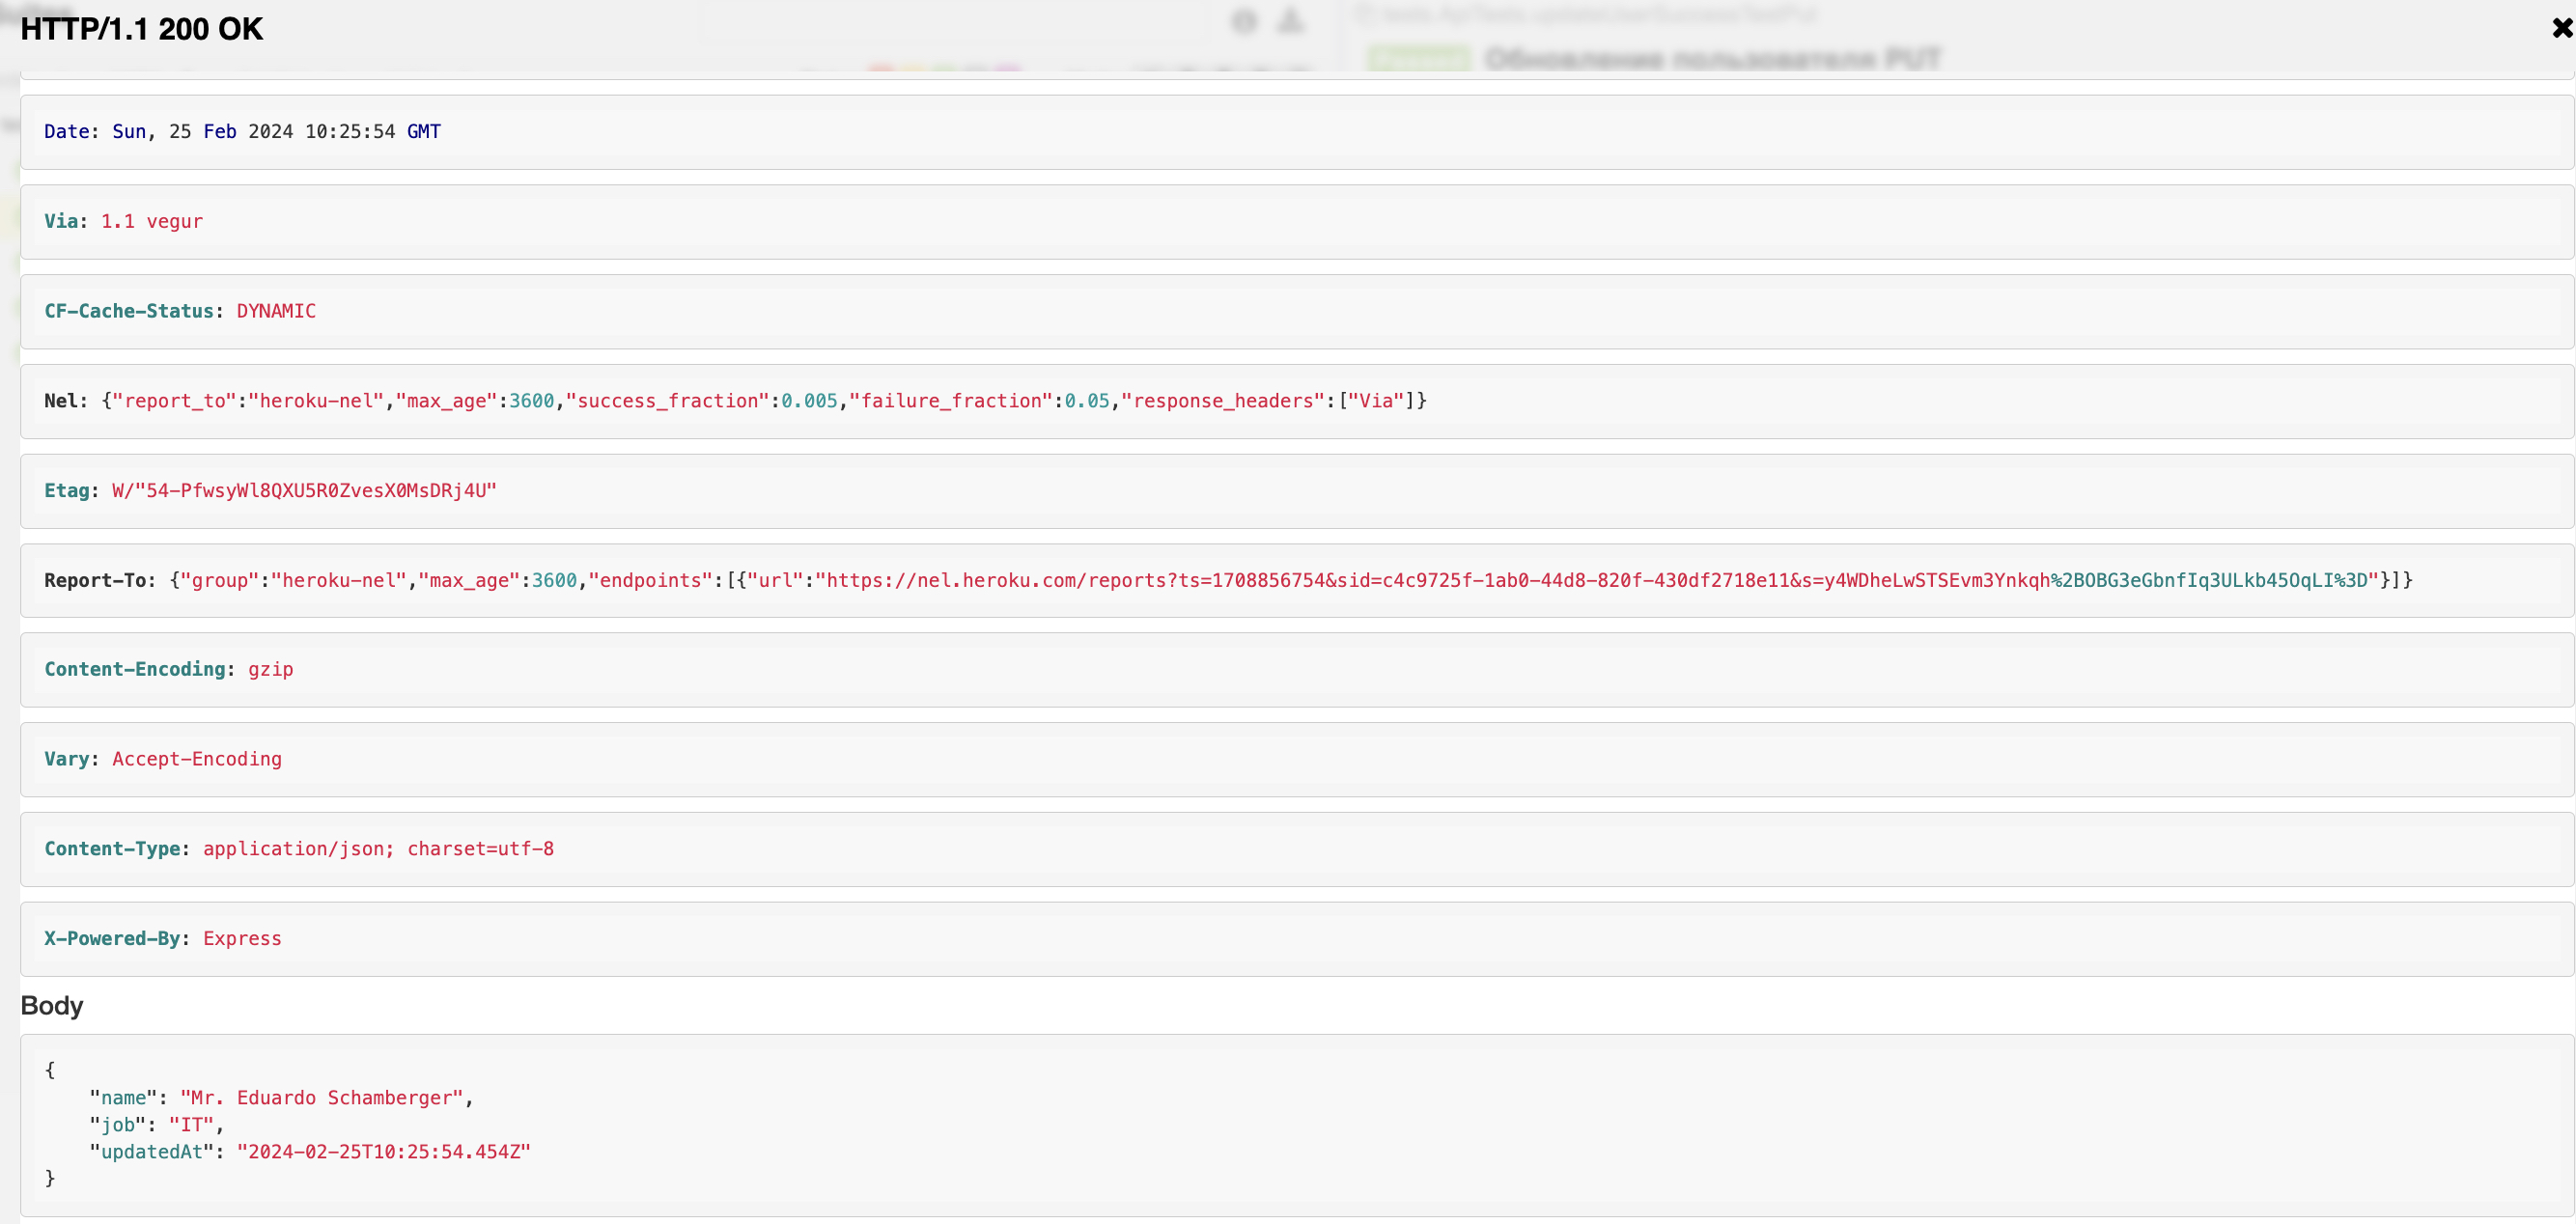Click the Report-To header name

pos(95,580)
